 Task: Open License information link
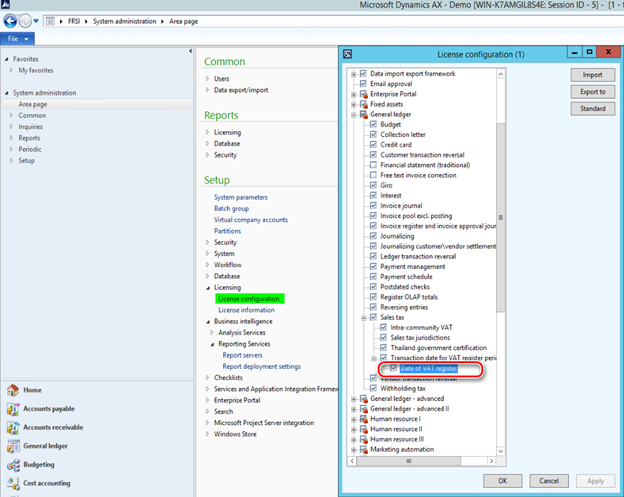coord(246,310)
